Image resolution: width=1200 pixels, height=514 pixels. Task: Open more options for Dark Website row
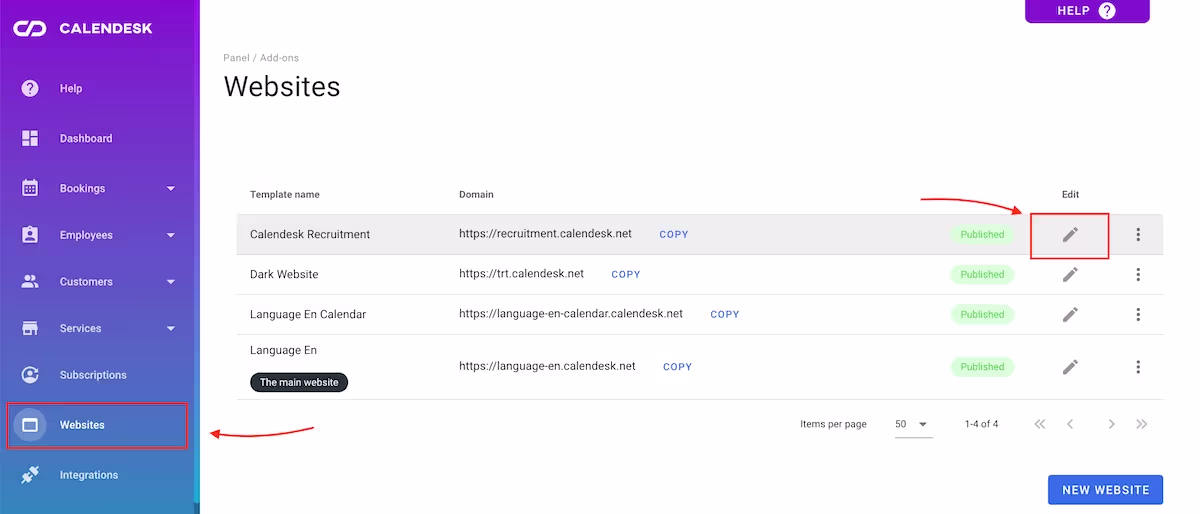tap(1138, 274)
